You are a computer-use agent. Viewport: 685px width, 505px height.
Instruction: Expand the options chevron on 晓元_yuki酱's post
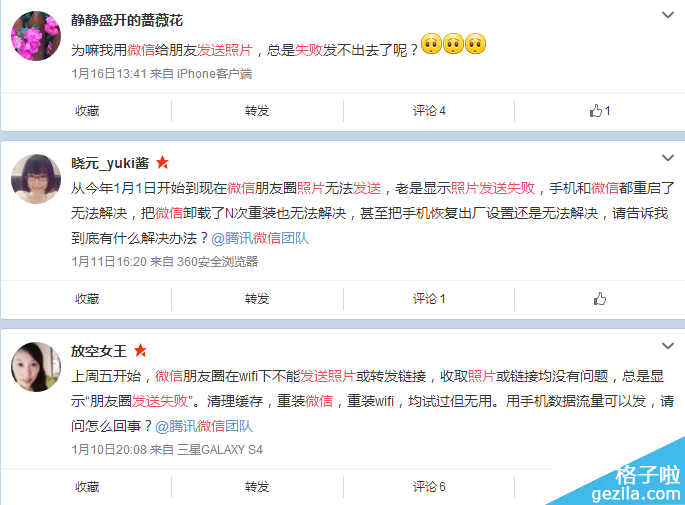pyautogui.click(x=668, y=158)
